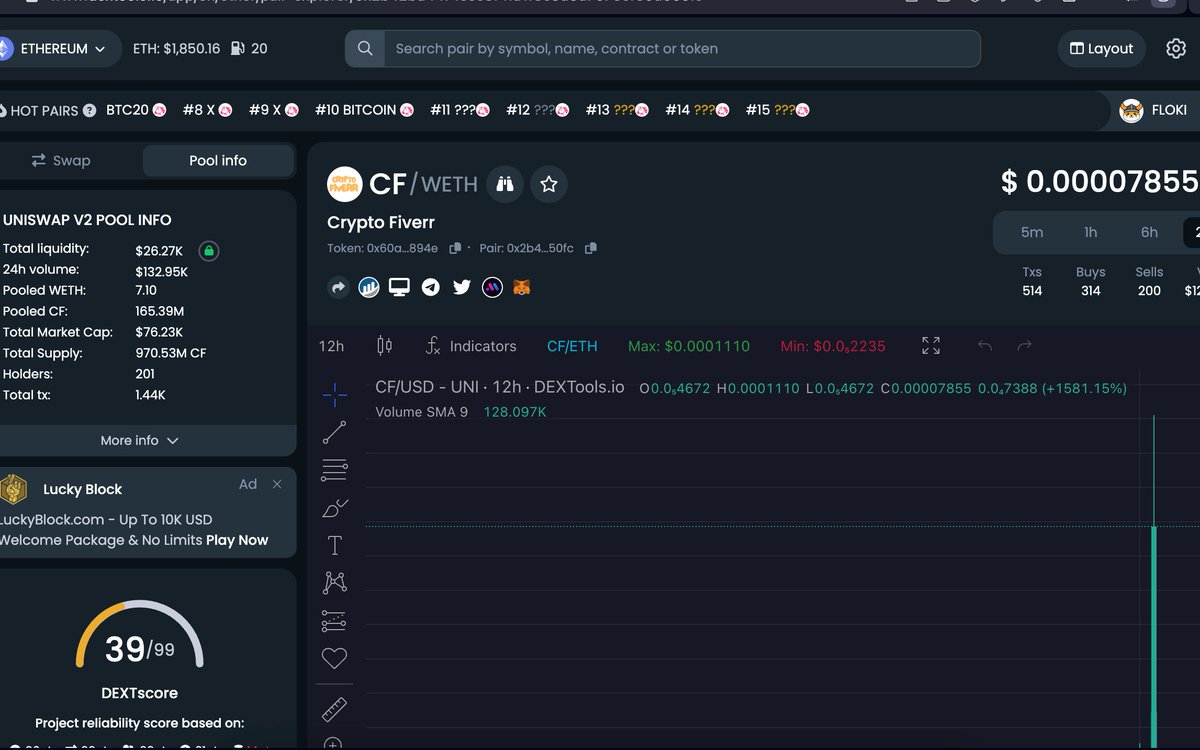Click the Holders 201 value
Viewport: 1200px width, 750px height.
145,374
